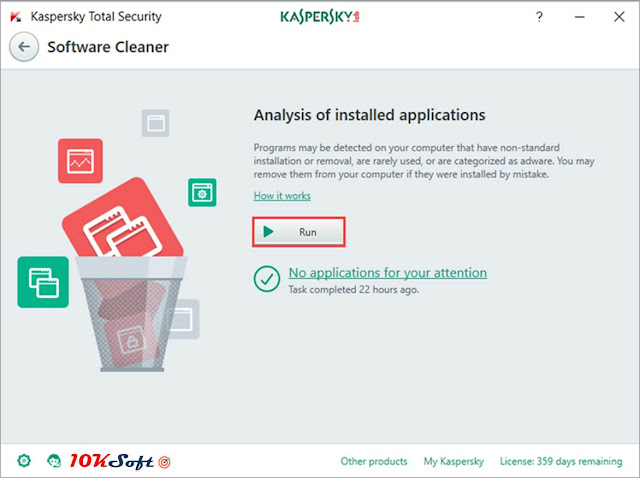This screenshot has height=478, width=640.
Task: Open the How it works link
Action: point(282,196)
